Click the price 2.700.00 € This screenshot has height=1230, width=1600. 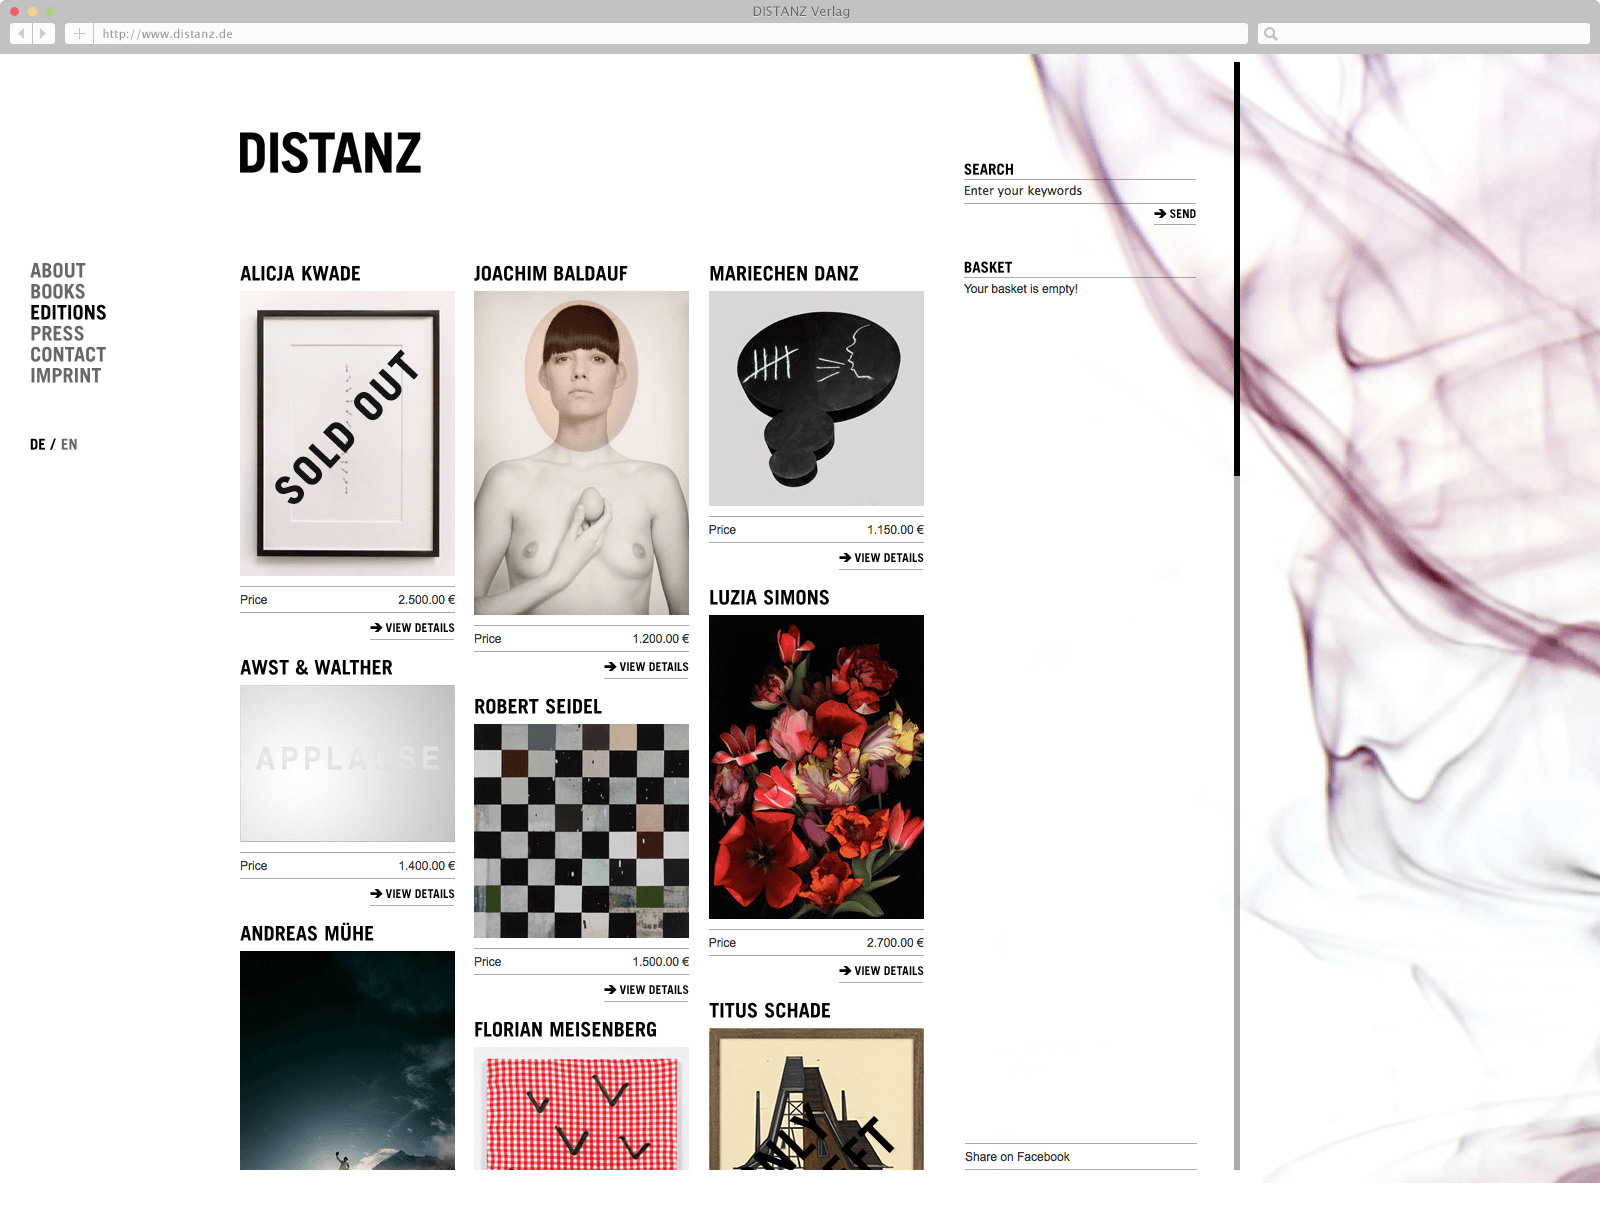pos(895,943)
